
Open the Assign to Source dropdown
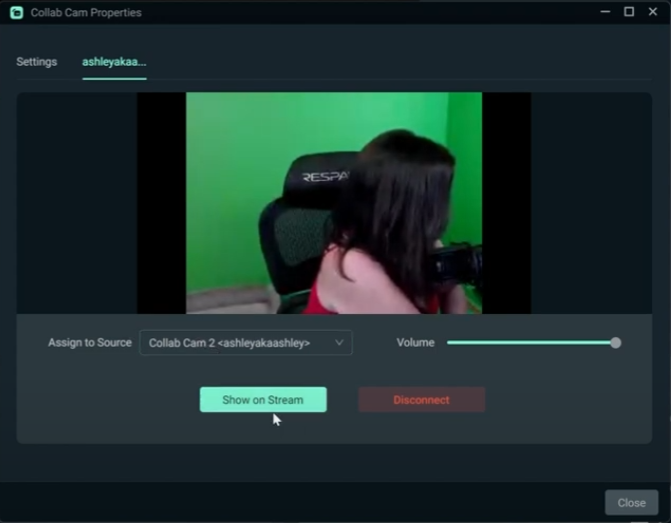(x=246, y=343)
